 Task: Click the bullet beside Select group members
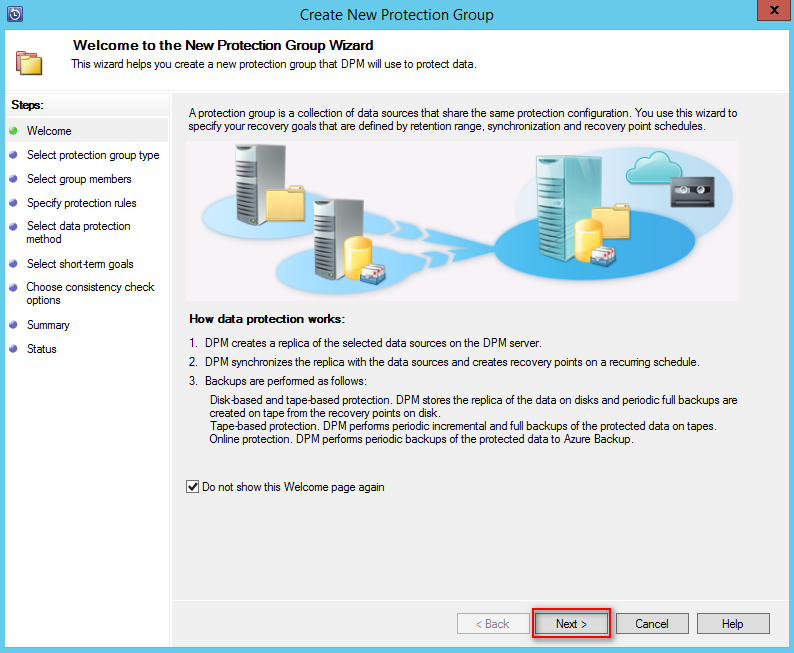(14, 179)
